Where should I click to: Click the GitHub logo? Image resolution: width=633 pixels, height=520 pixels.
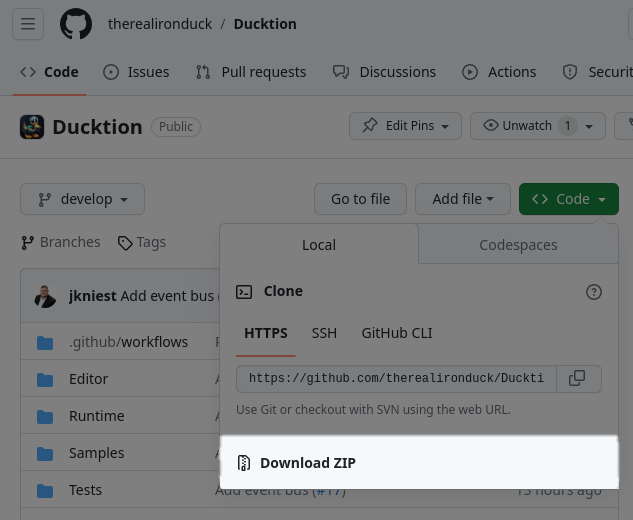point(76,24)
